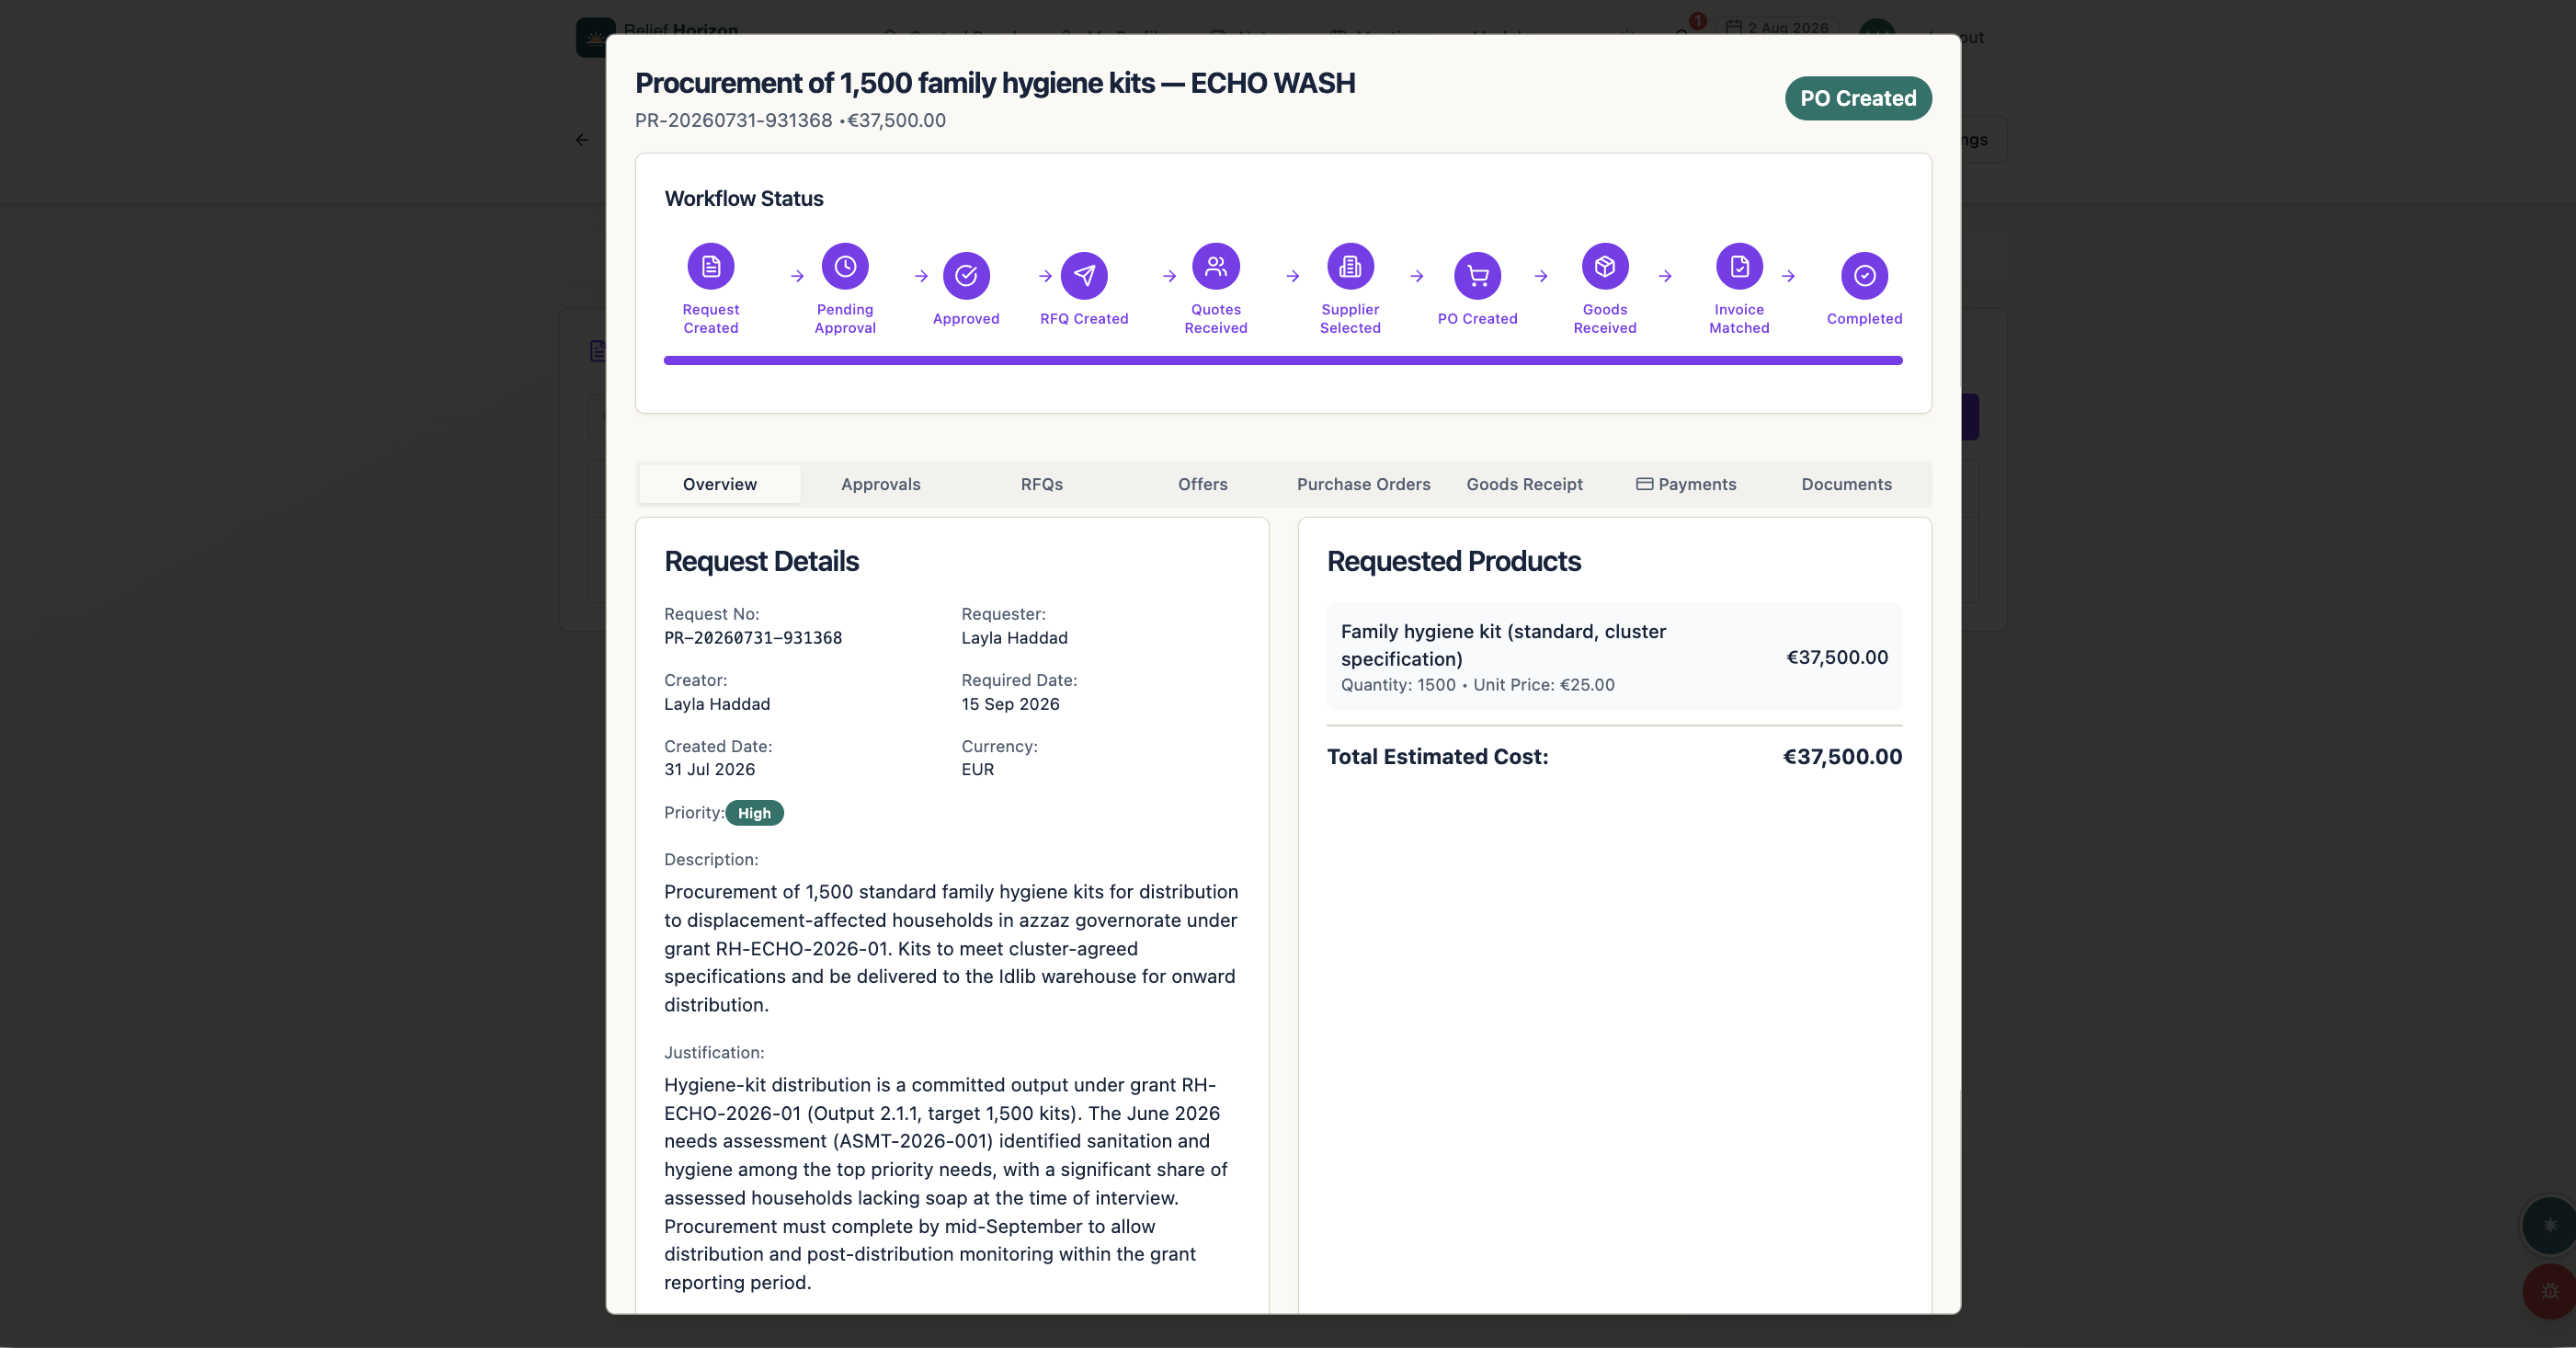Click the Request Created workflow step icon
Screen dimensions: 2576x1348
[710, 266]
